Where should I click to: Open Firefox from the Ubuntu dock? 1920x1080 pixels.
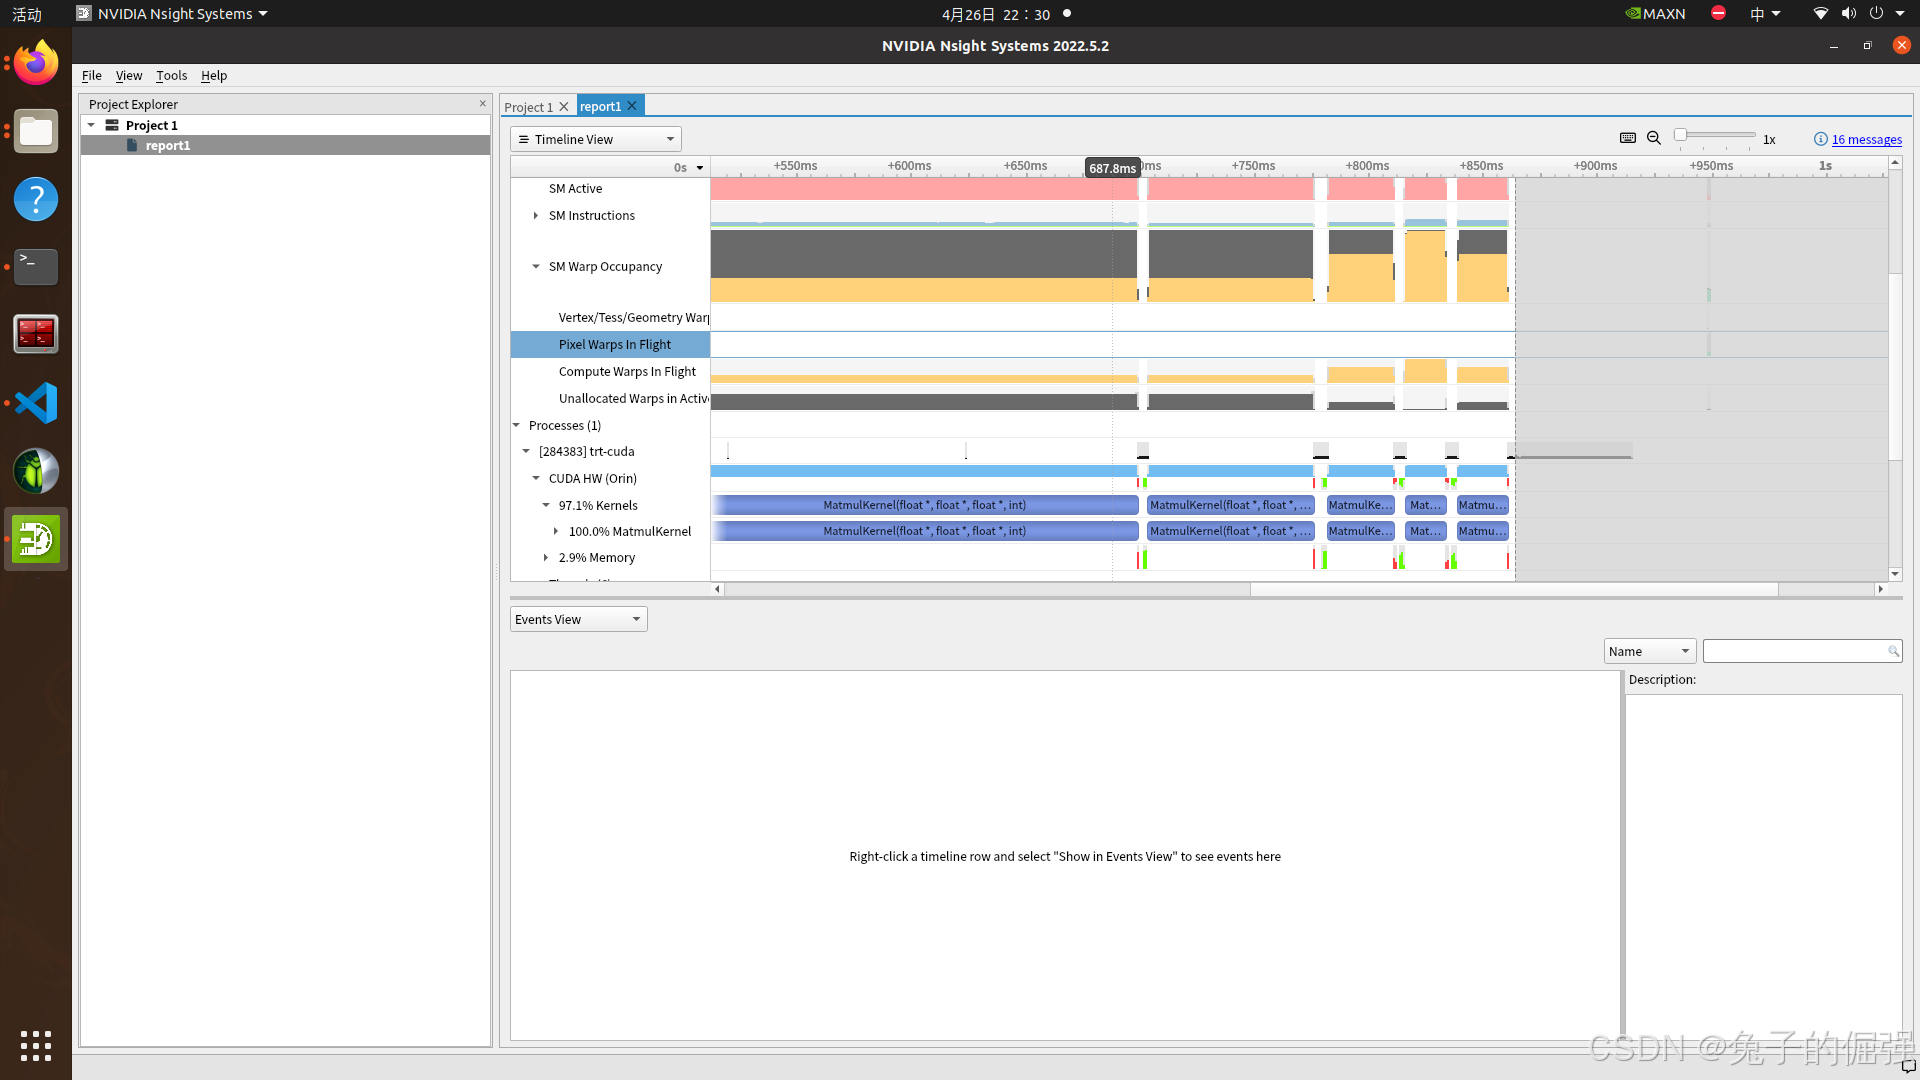(x=36, y=63)
